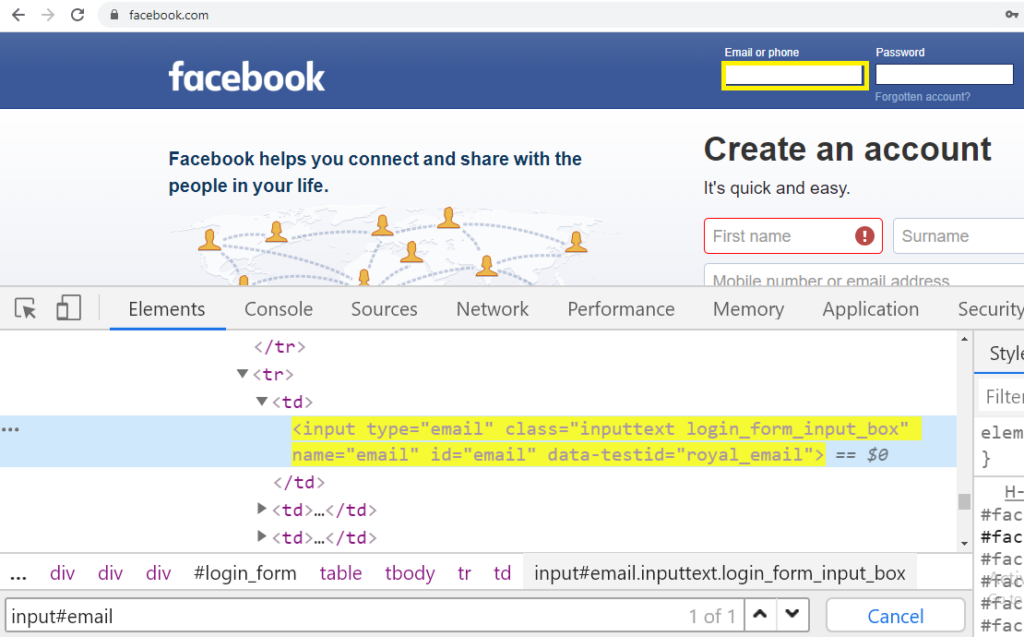1024x637 pixels.
Task: Click the padlock site security icon
Action: 114,15
